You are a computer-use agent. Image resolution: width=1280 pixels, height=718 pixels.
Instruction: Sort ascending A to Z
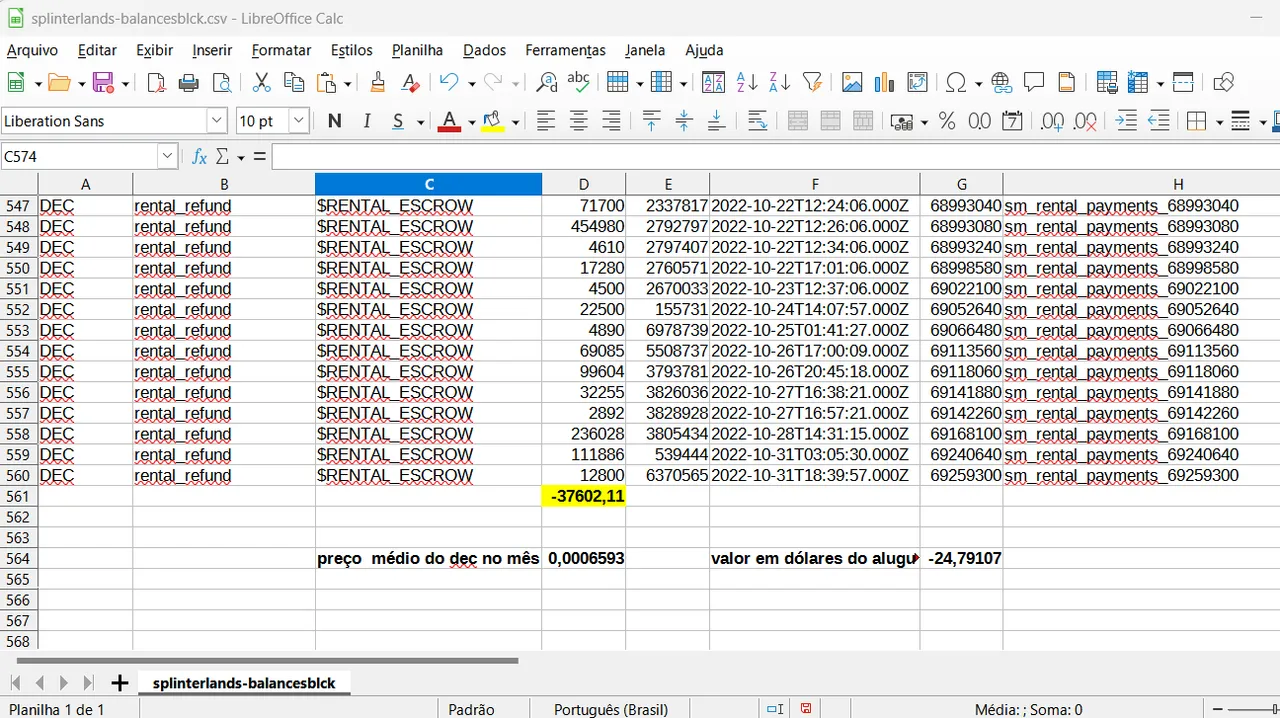(x=746, y=83)
